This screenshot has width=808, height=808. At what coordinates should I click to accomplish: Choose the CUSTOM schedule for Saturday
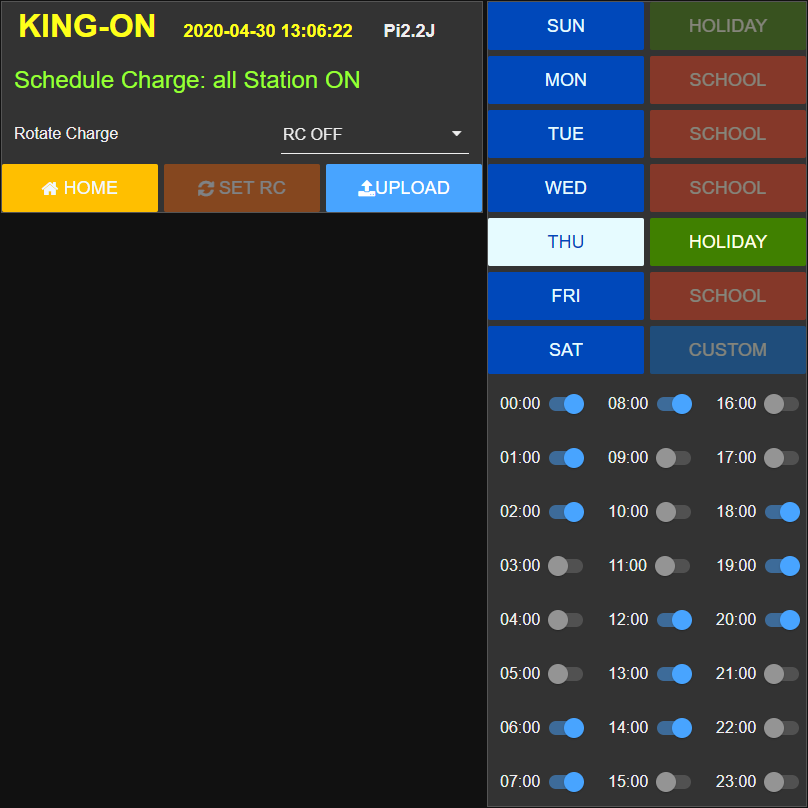pyautogui.click(x=727, y=350)
